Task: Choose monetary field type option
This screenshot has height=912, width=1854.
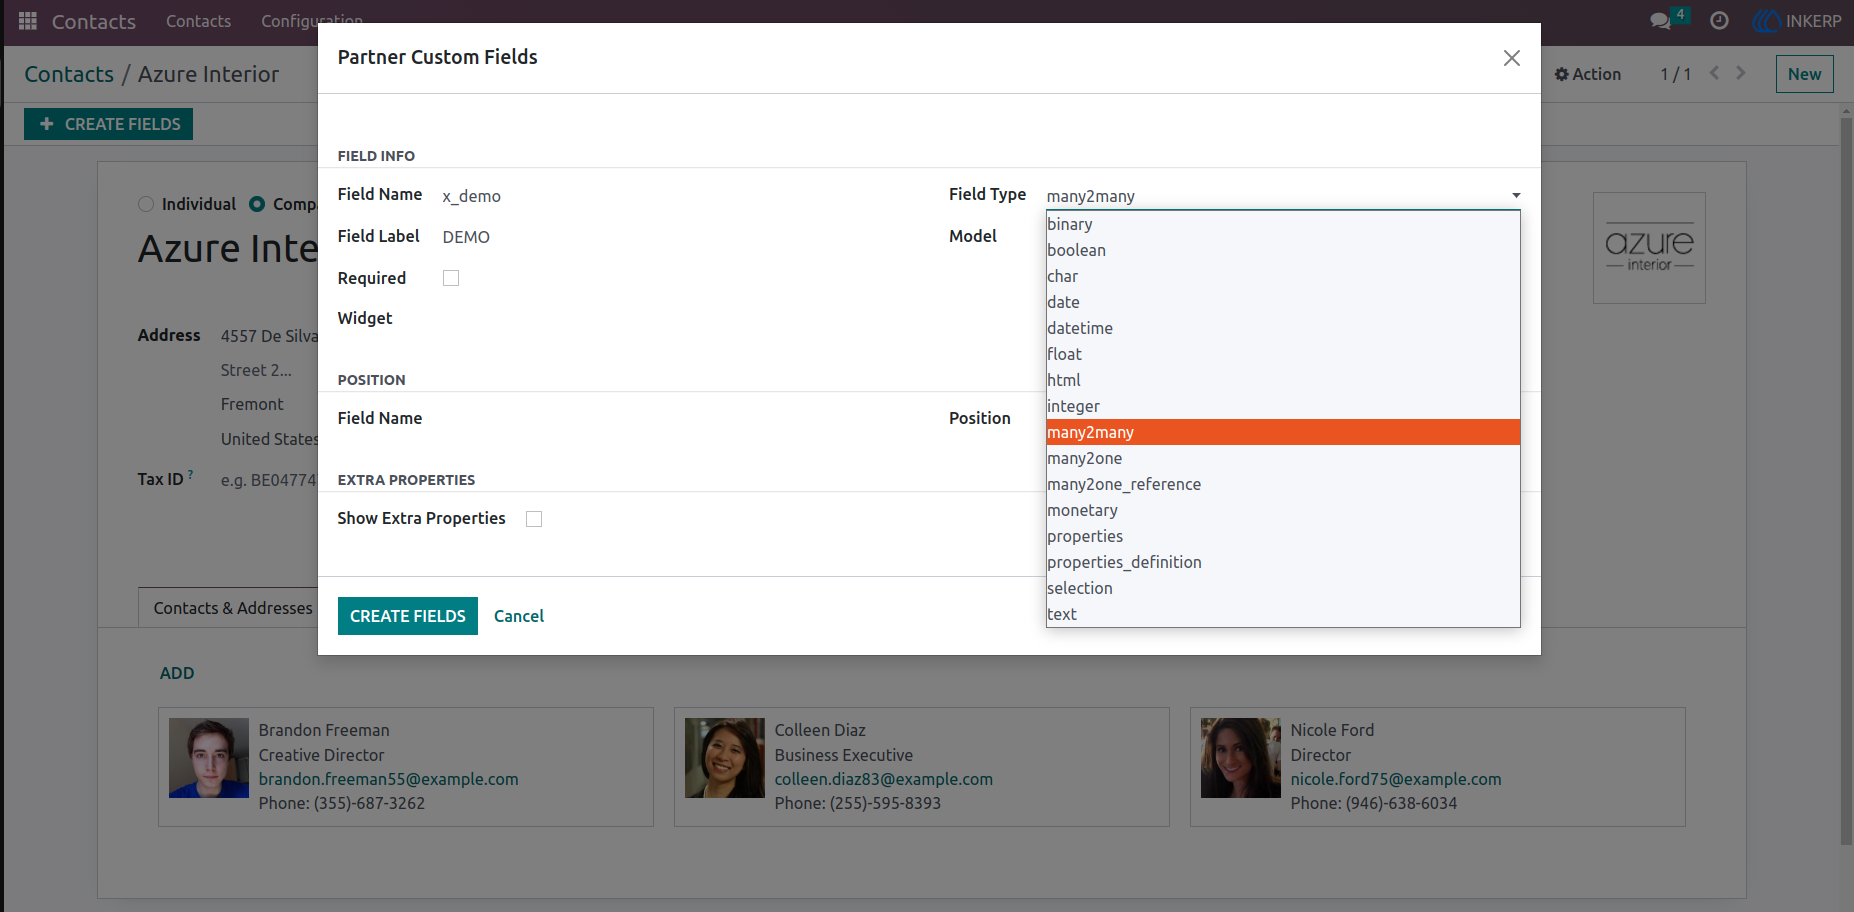Action: tap(1283, 510)
